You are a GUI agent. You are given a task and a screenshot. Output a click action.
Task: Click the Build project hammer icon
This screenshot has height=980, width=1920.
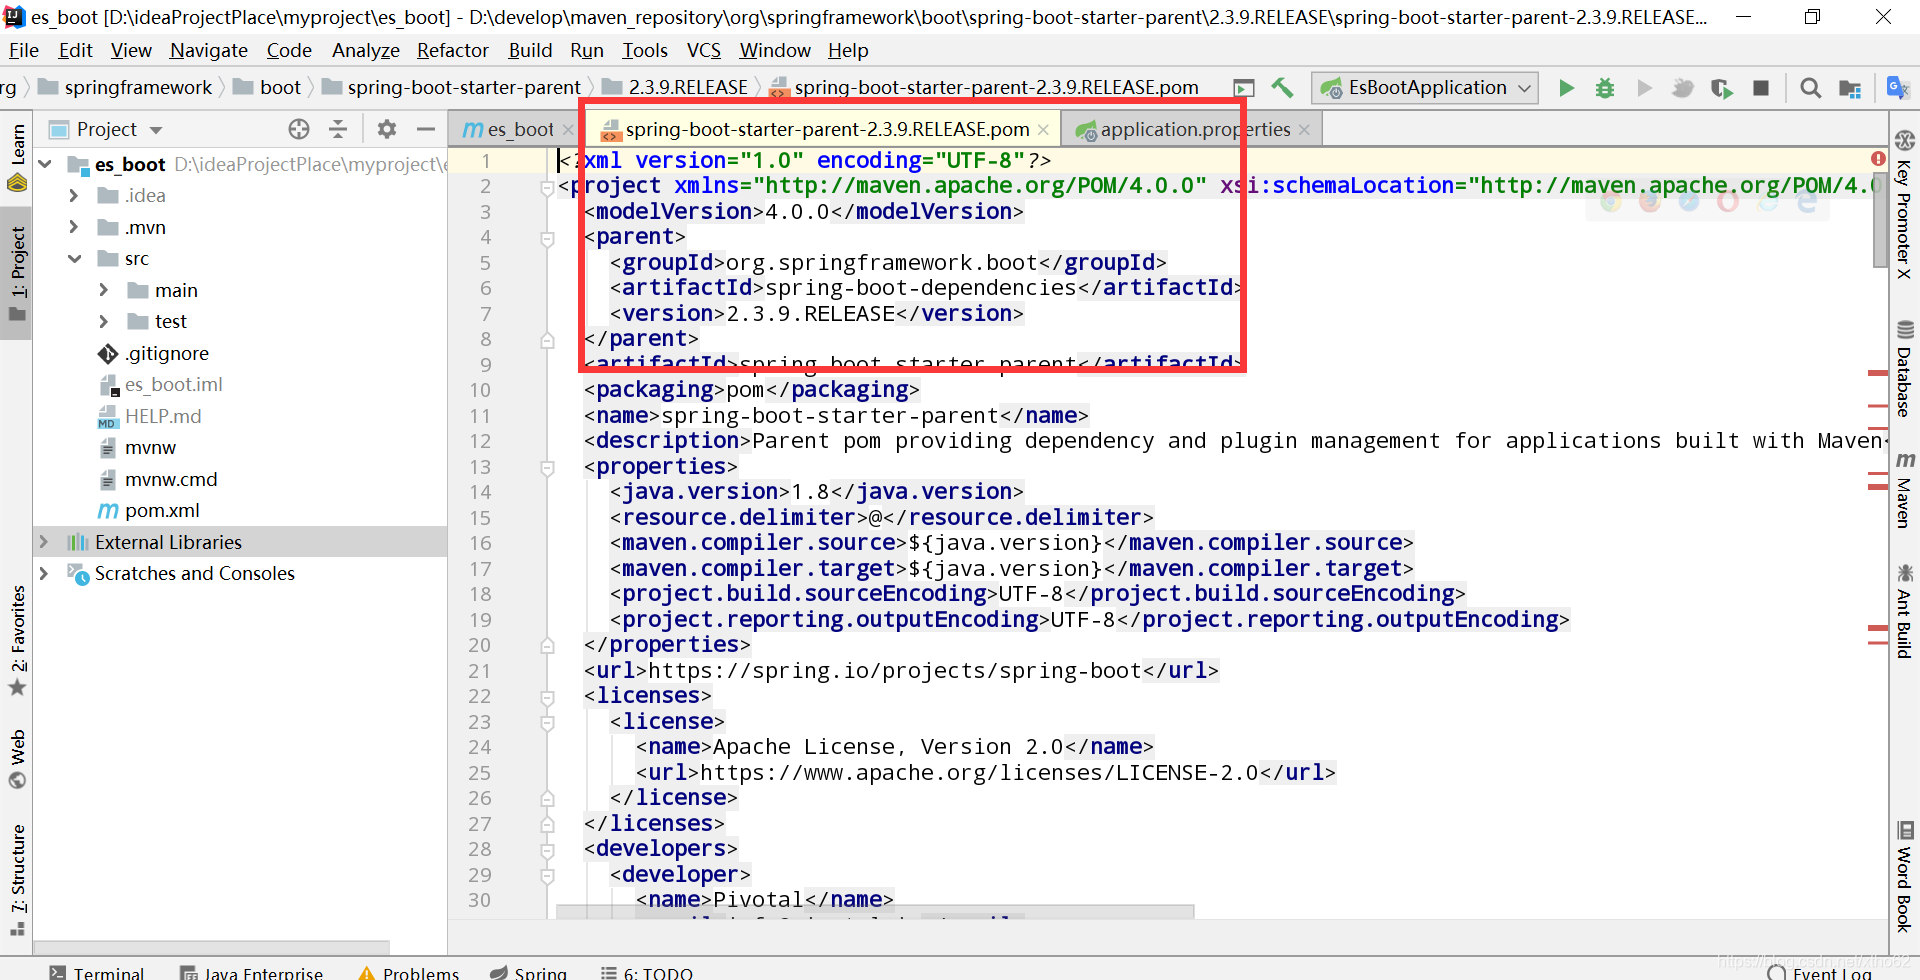click(x=1283, y=88)
